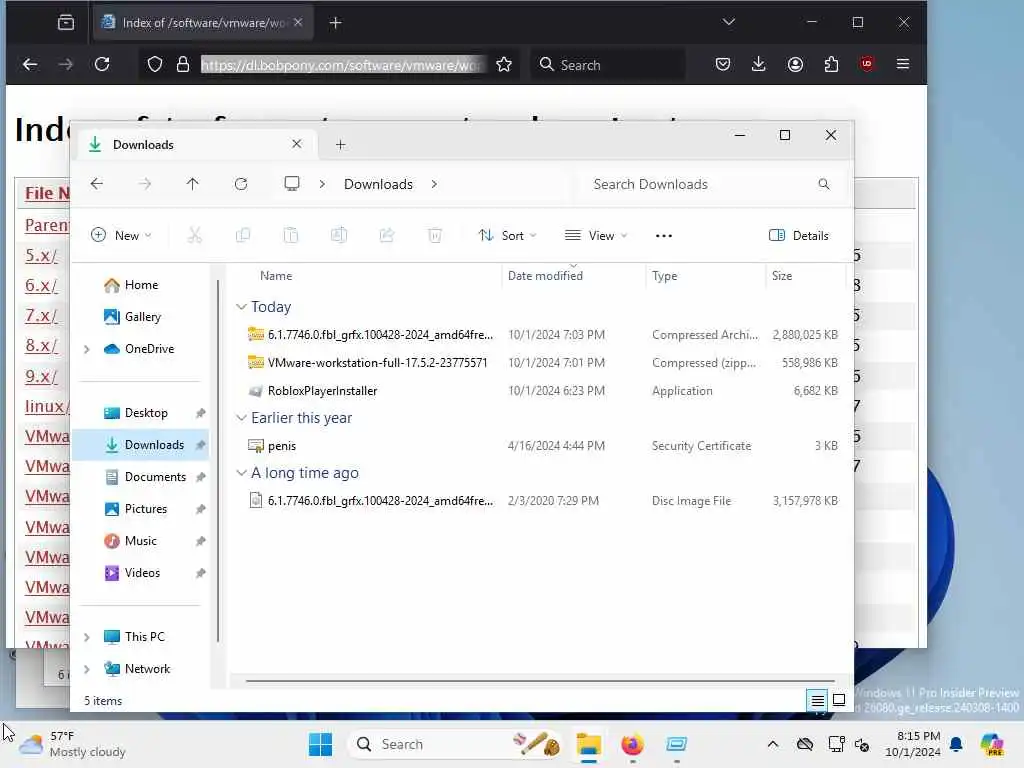The image size is (1024, 768).
Task: Show hidden system tray icons
Action: click(773, 744)
